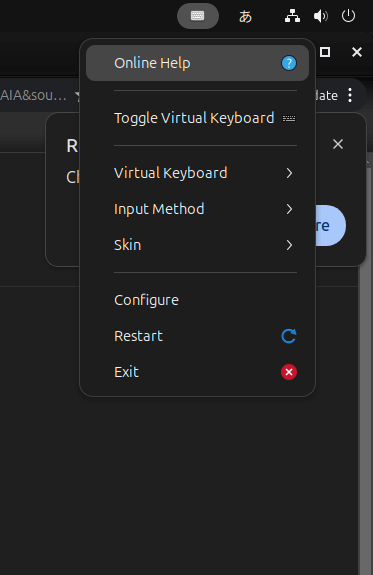Click the keyboard indicator in the top bar
373x575 pixels.
click(198, 16)
